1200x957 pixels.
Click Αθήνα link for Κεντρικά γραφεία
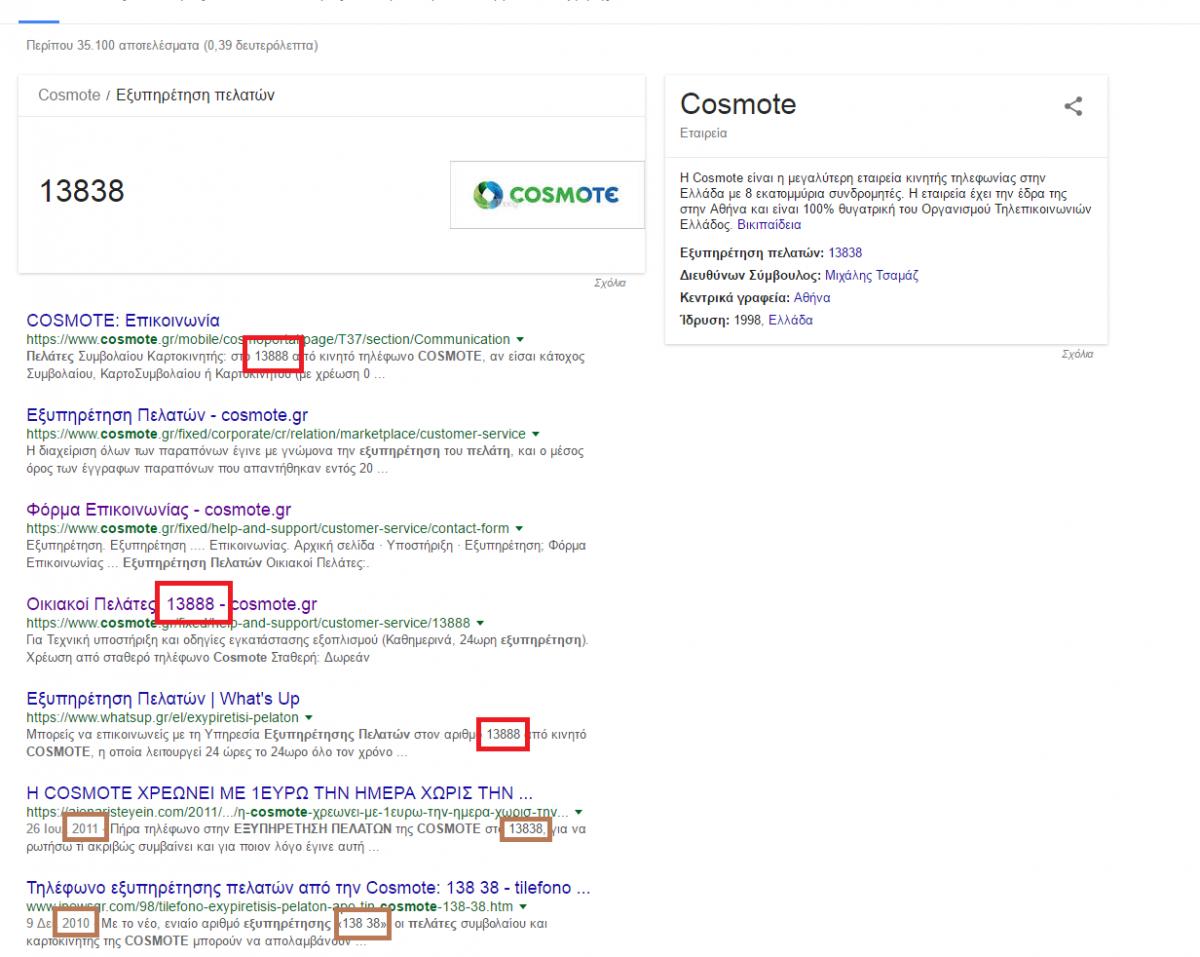(x=812, y=298)
